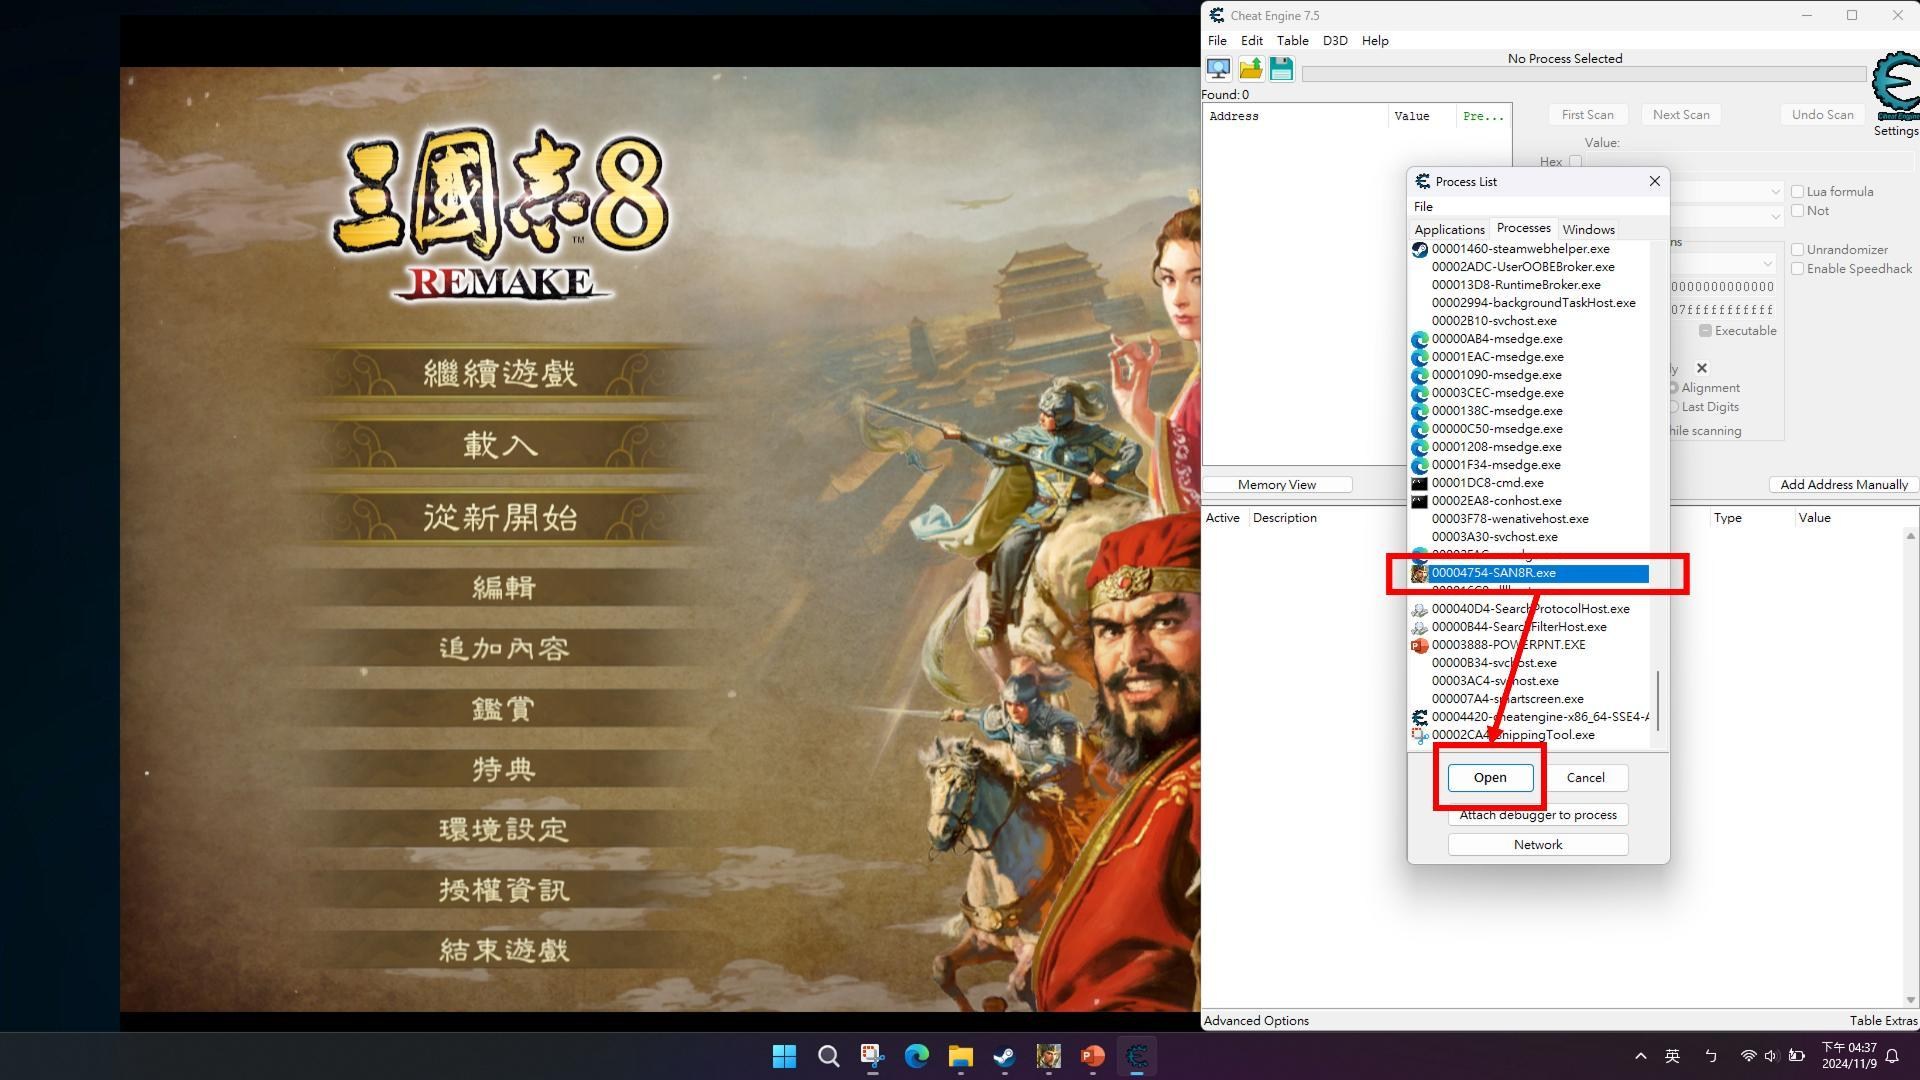Viewport: 1920px width, 1080px height.
Task: Expand the memory scan options dropdown
Action: click(x=1766, y=263)
